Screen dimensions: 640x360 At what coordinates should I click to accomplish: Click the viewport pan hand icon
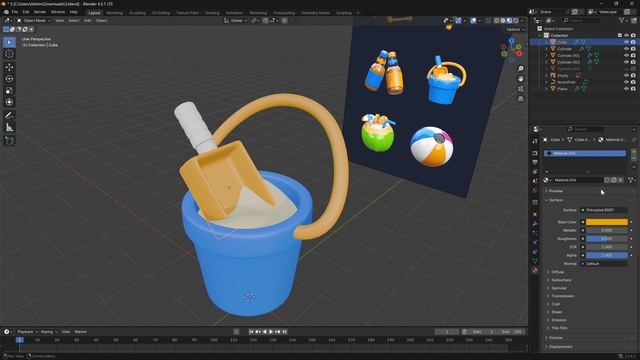coord(520,79)
